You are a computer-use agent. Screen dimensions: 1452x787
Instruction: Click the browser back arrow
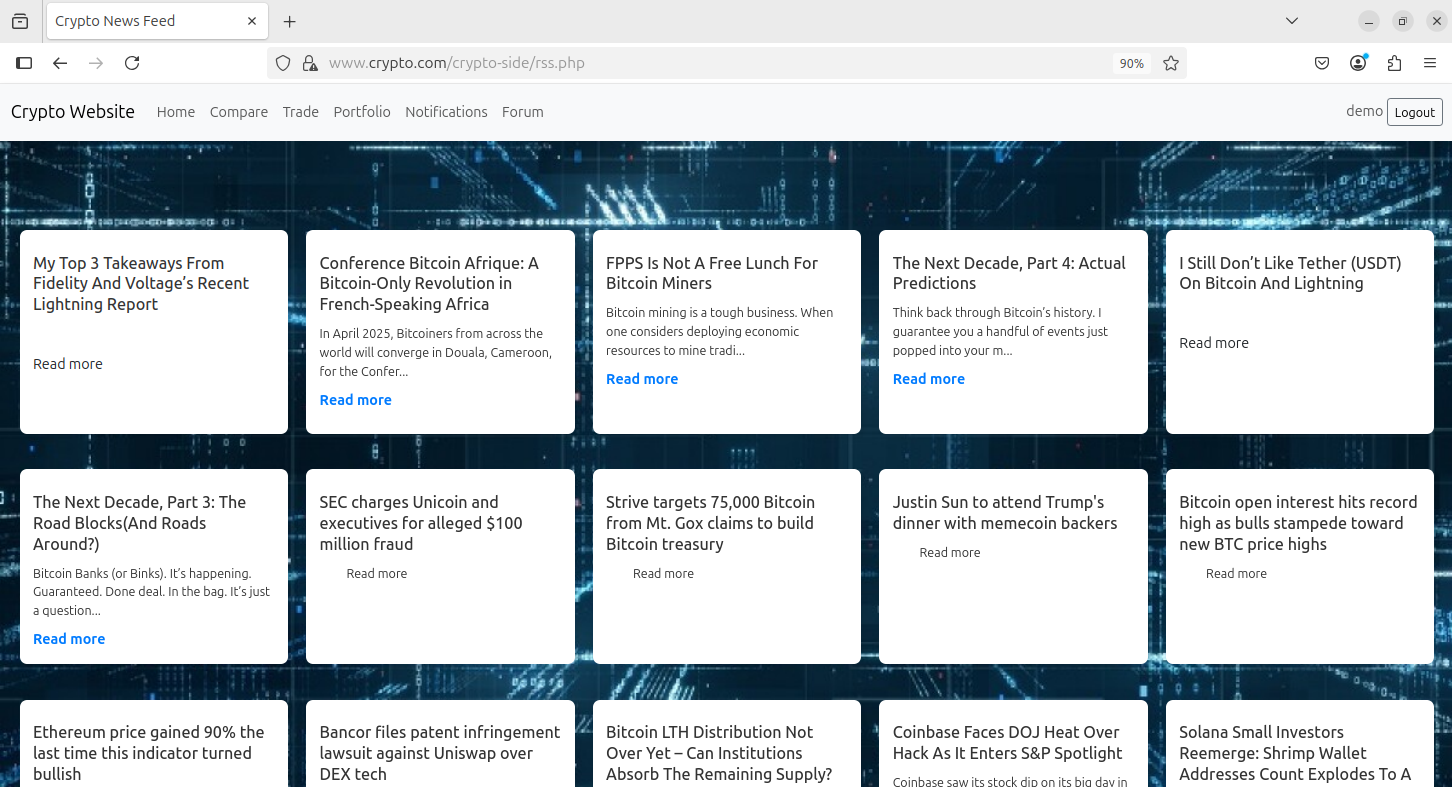60,63
